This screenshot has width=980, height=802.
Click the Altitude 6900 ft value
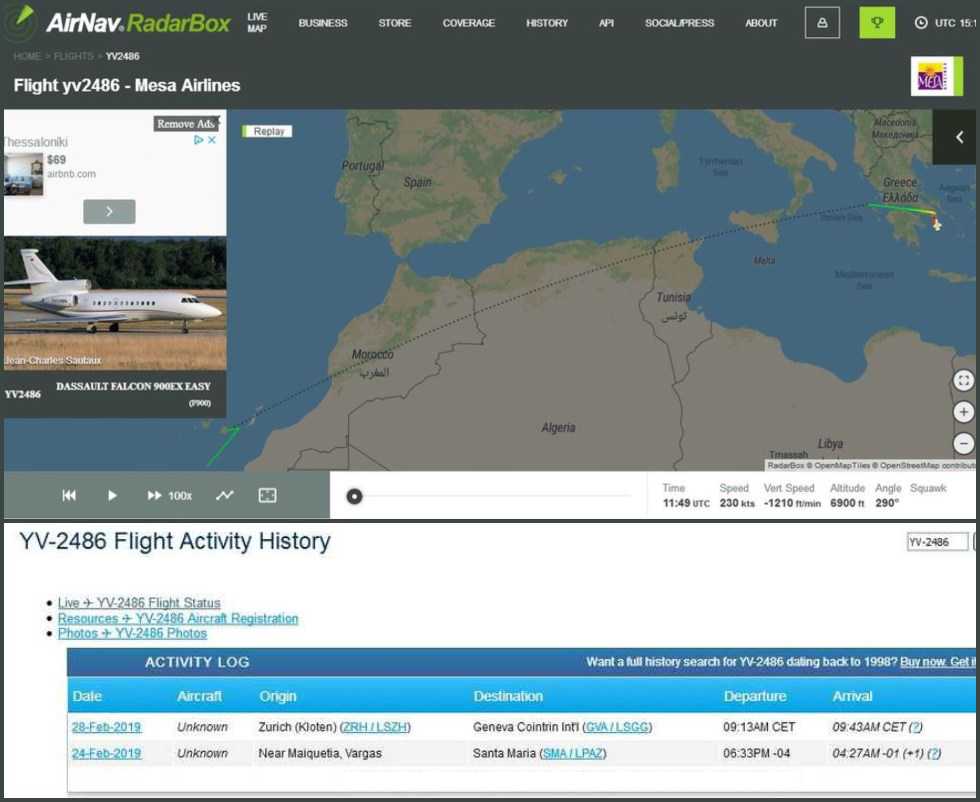[x=847, y=503]
